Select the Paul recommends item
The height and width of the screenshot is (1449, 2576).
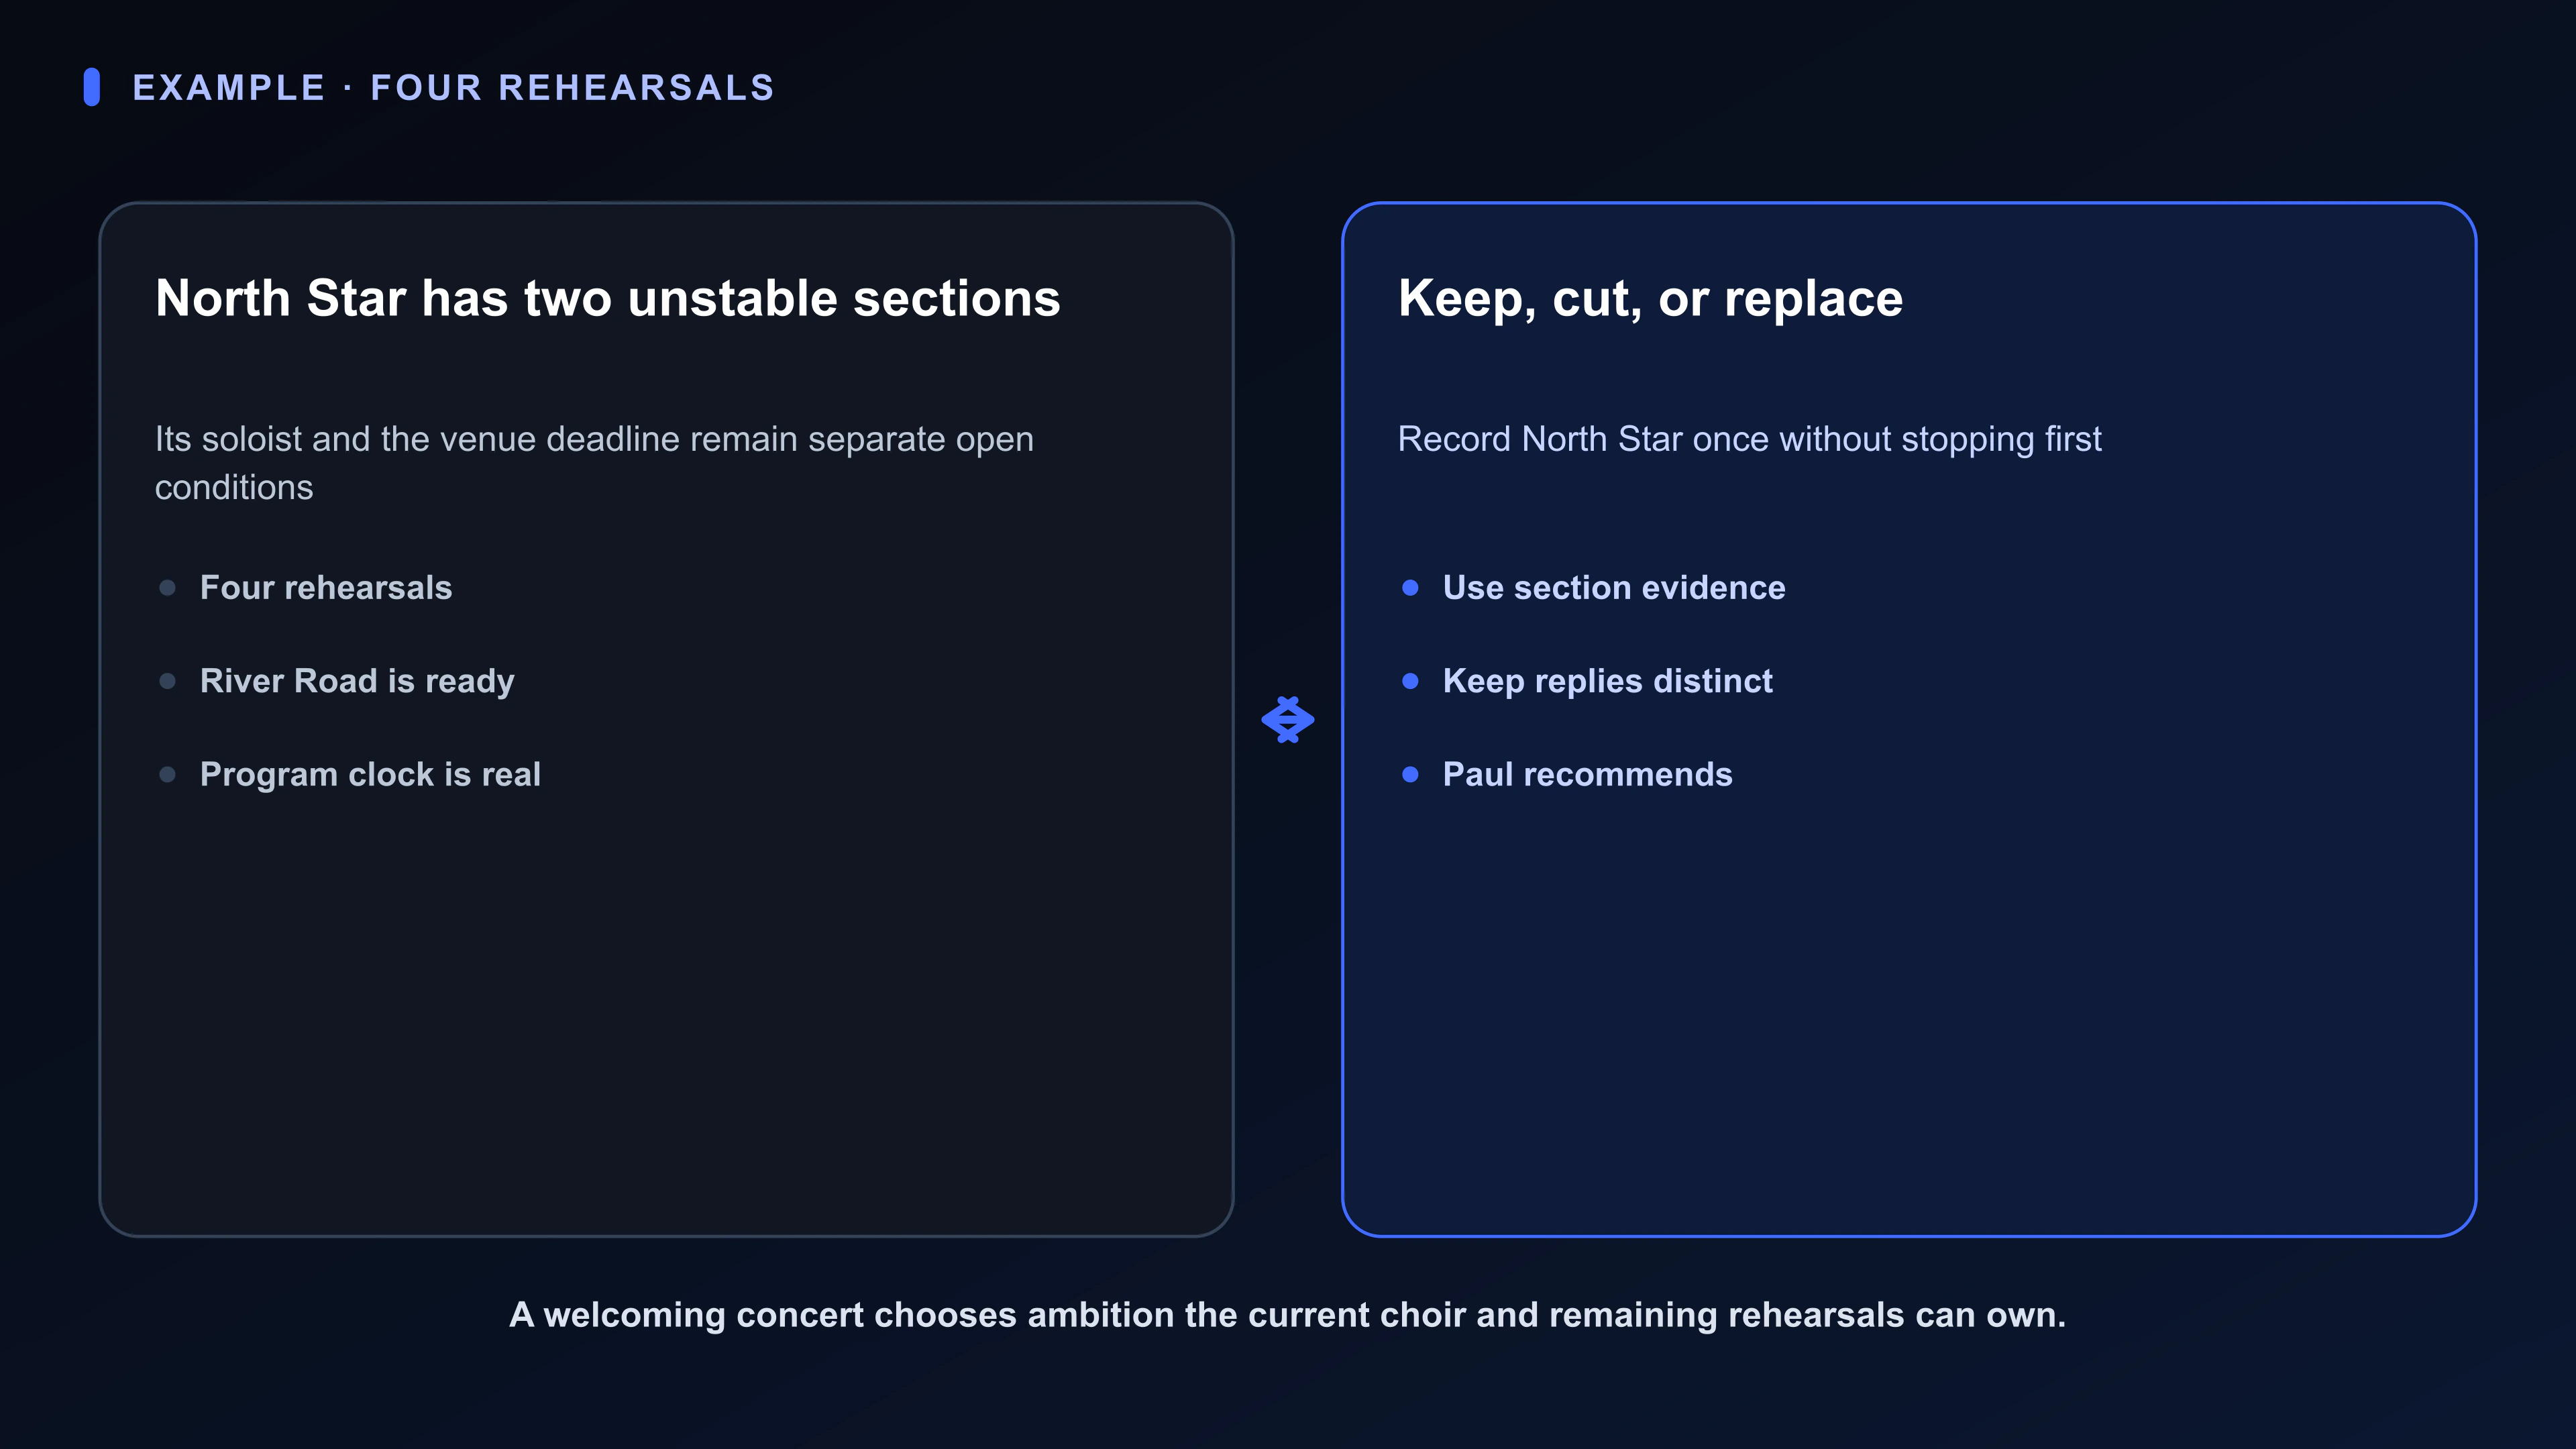1587,775
